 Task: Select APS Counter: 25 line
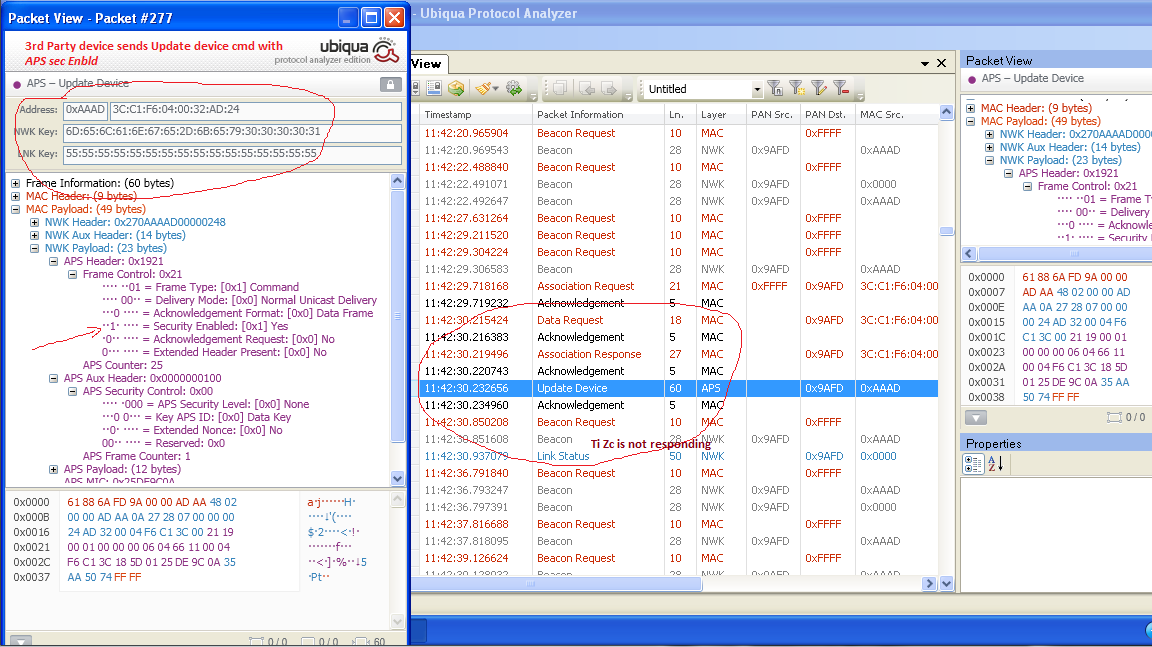click(123, 365)
